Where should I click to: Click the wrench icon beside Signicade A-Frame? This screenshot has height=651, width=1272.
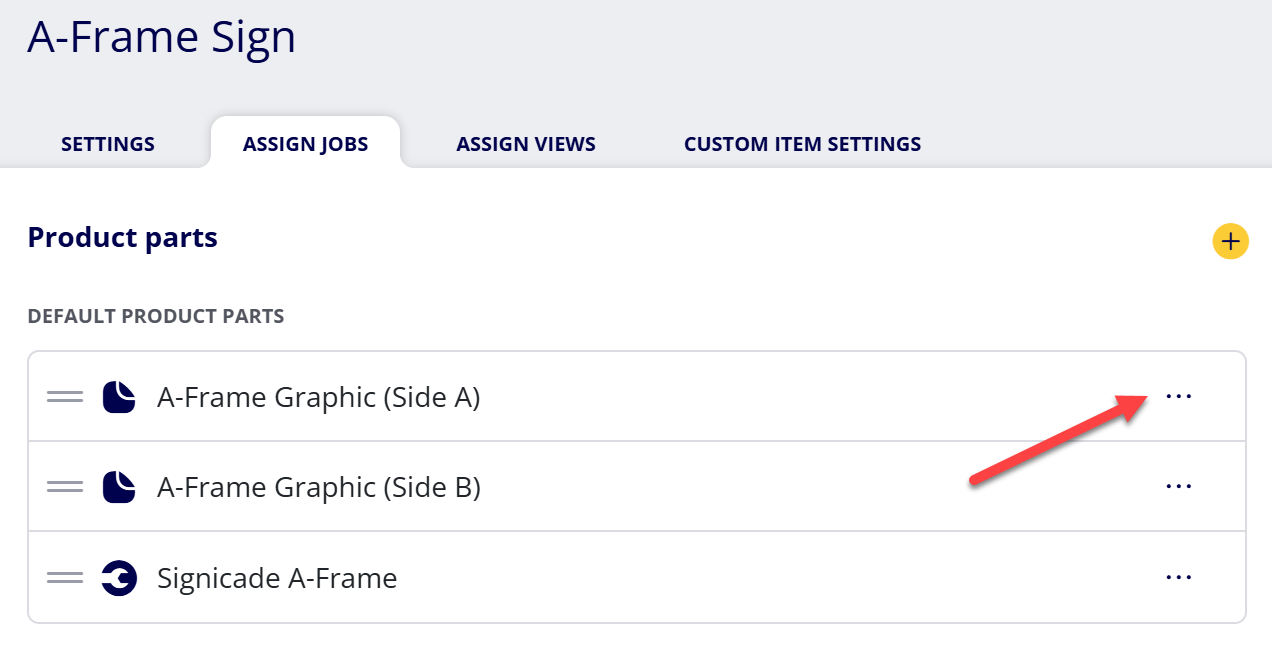click(x=119, y=578)
